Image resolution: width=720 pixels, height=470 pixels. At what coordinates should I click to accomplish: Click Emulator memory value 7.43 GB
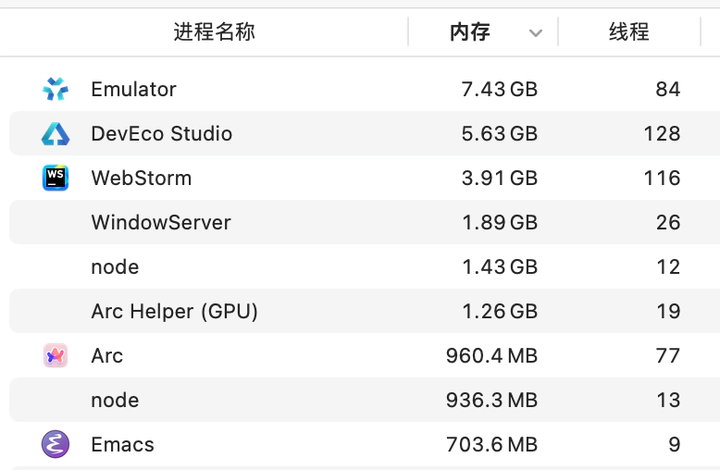pyautogui.click(x=499, y=89)
